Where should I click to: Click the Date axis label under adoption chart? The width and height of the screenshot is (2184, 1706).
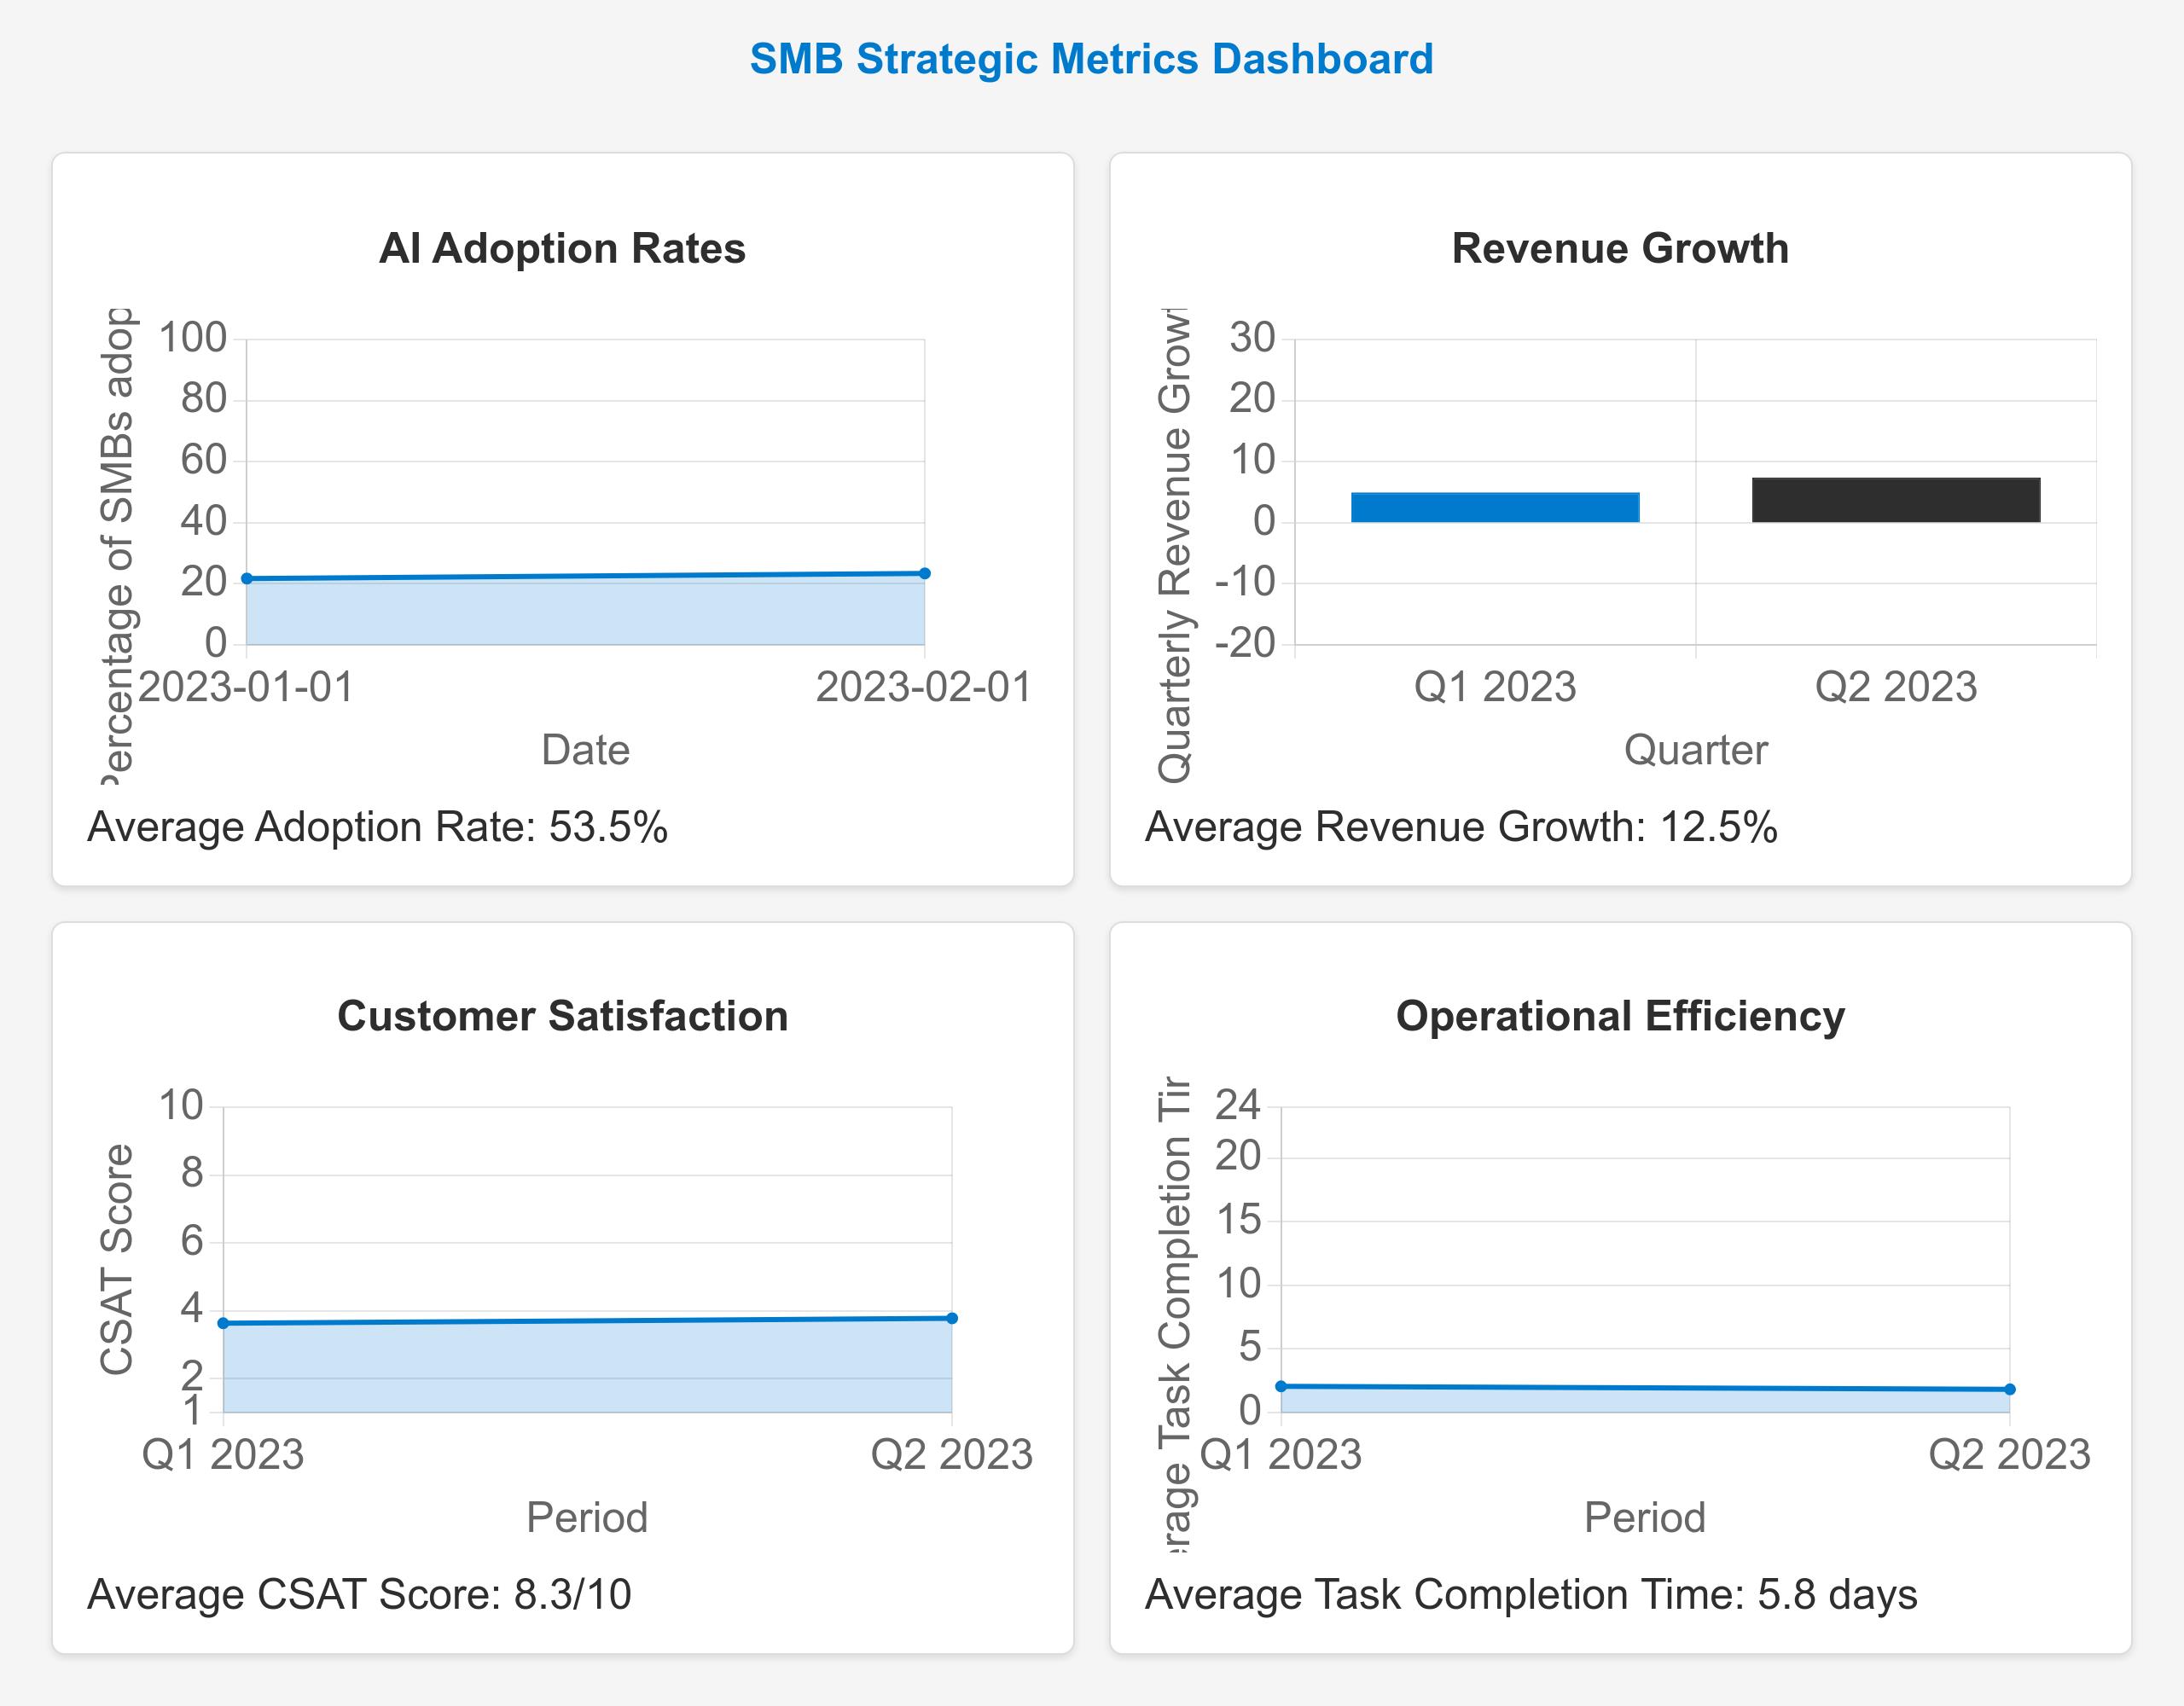coord(585,750)
